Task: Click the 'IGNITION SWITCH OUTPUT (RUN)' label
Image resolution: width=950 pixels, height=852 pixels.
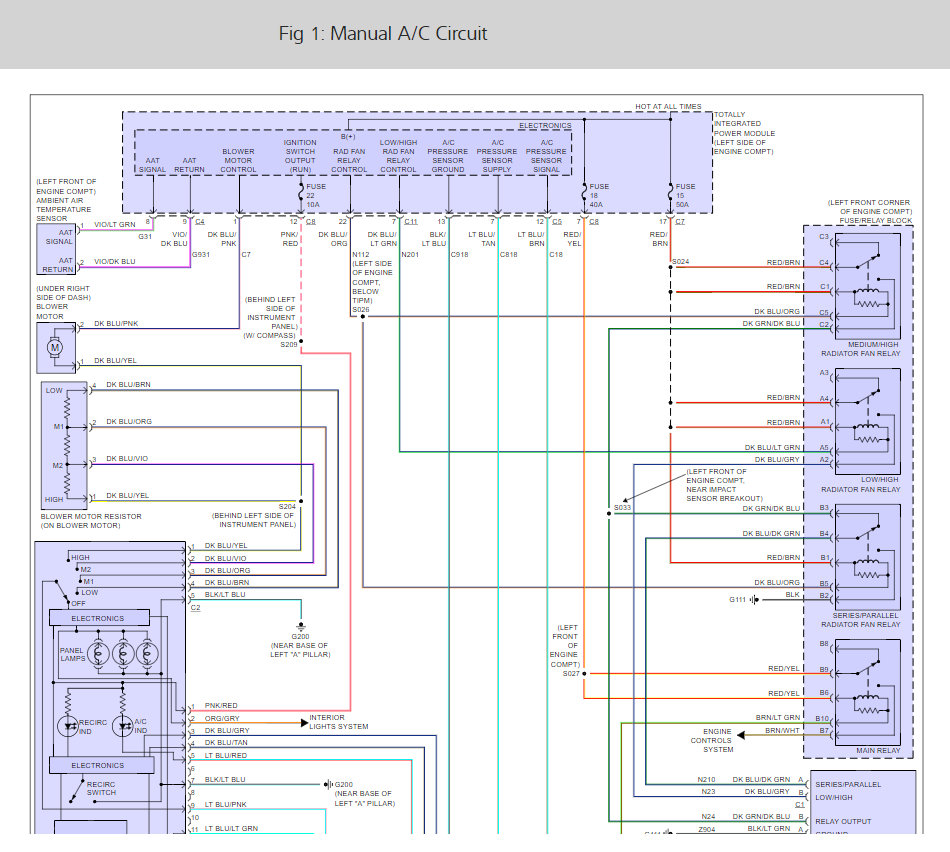Action: click(x=300, y=156)
